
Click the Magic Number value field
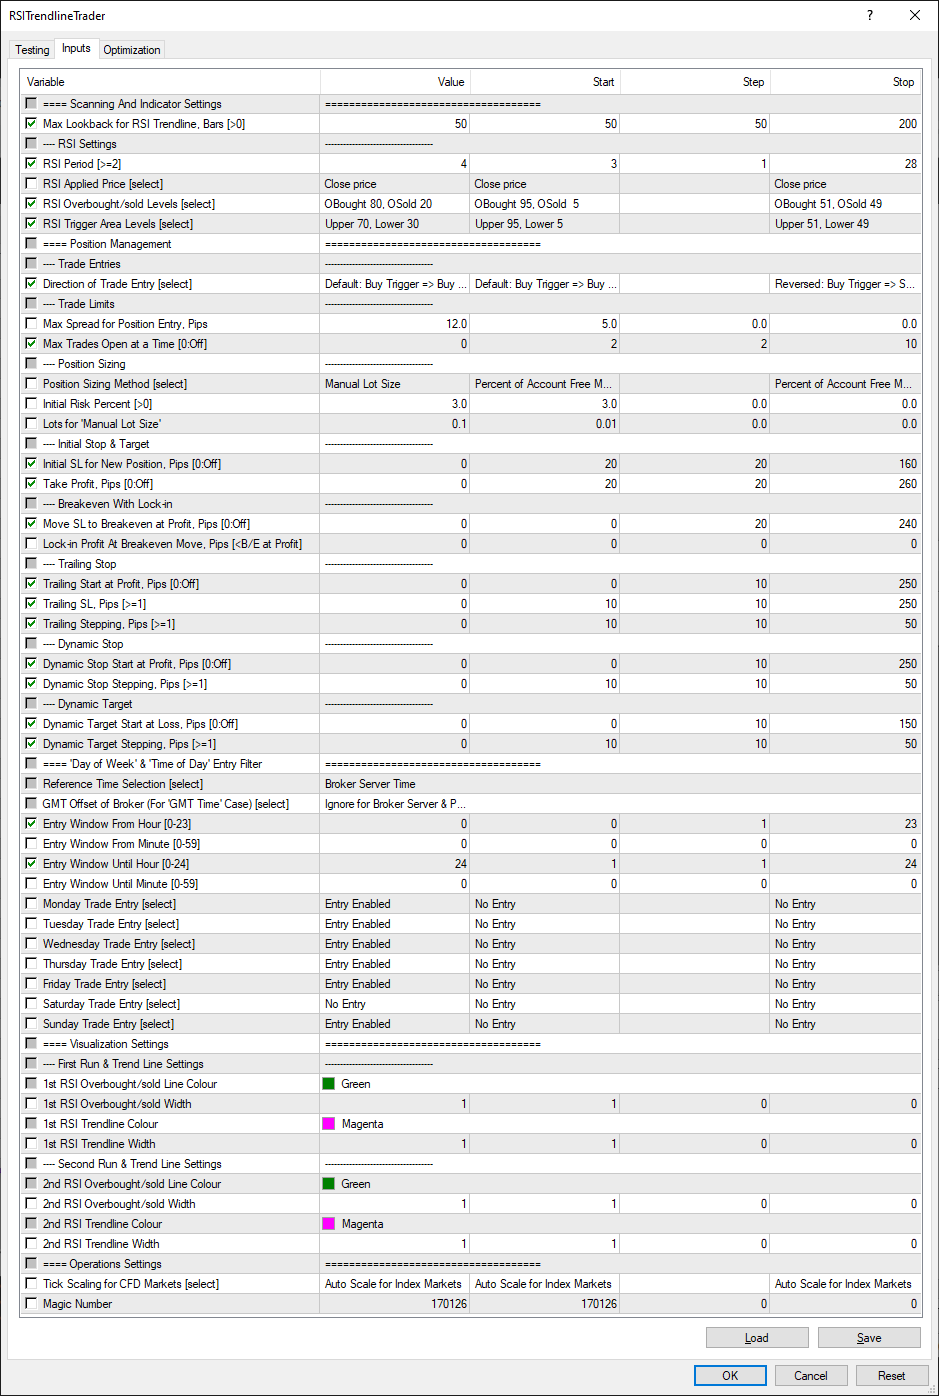coord(394,1304)
